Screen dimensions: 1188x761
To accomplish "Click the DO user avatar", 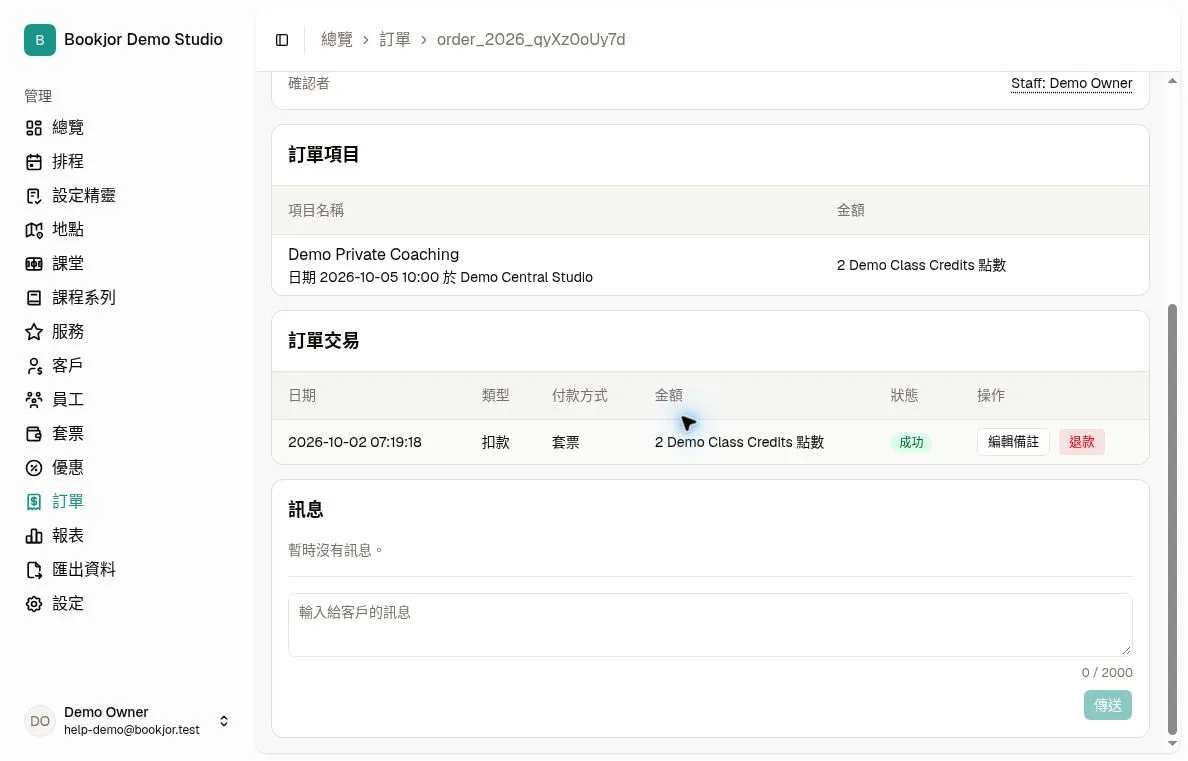I will pos(39,721).
